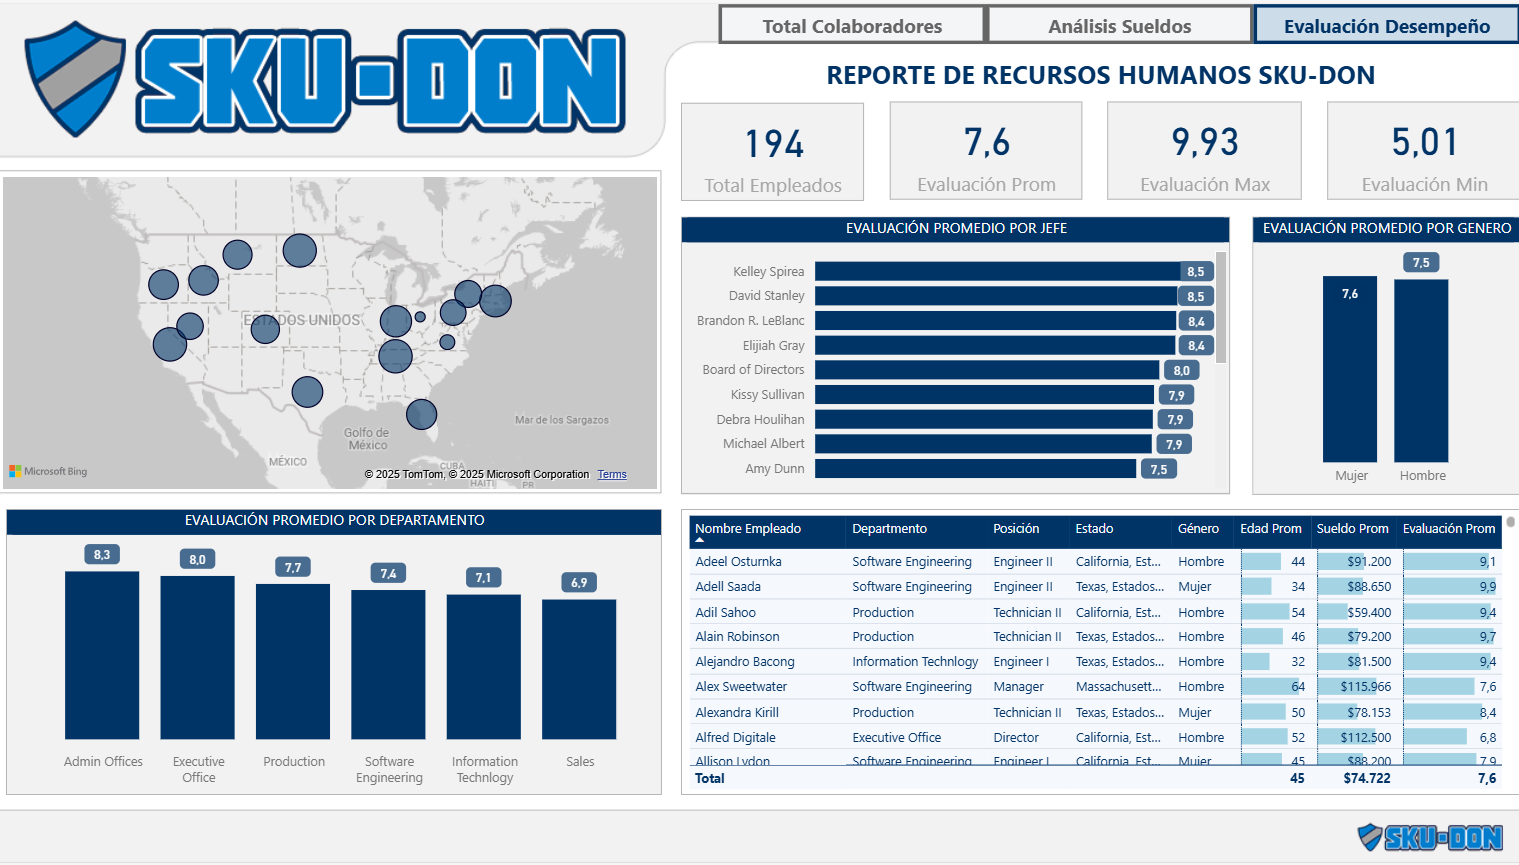Select the map bubble over the northeast coast

click(x=495, y=300)
